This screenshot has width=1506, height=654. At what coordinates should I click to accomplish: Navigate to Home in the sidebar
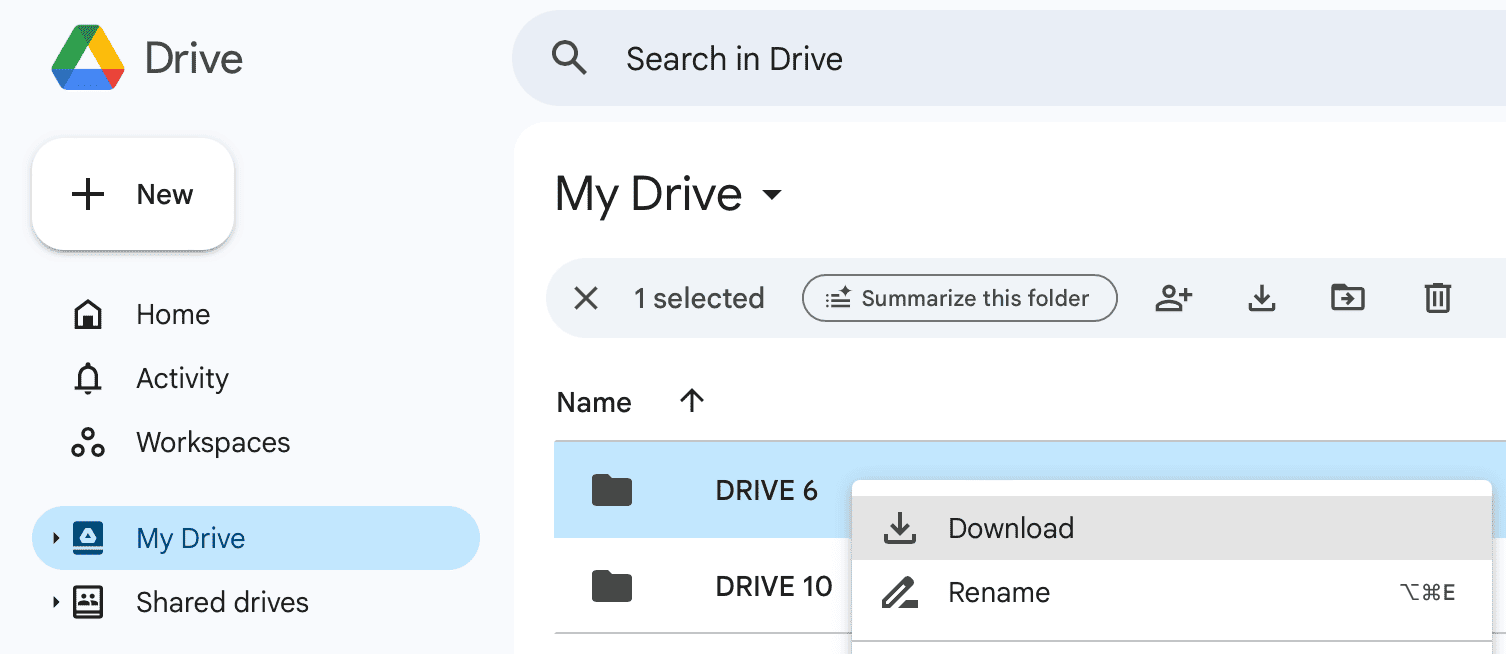point(172,314)
